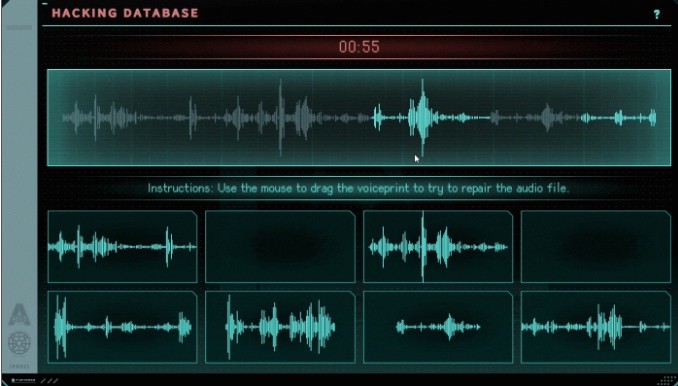This screenshot has width=678, height=386.
Task: Click the small square icon in bottom bar
Action: (13, 381)
